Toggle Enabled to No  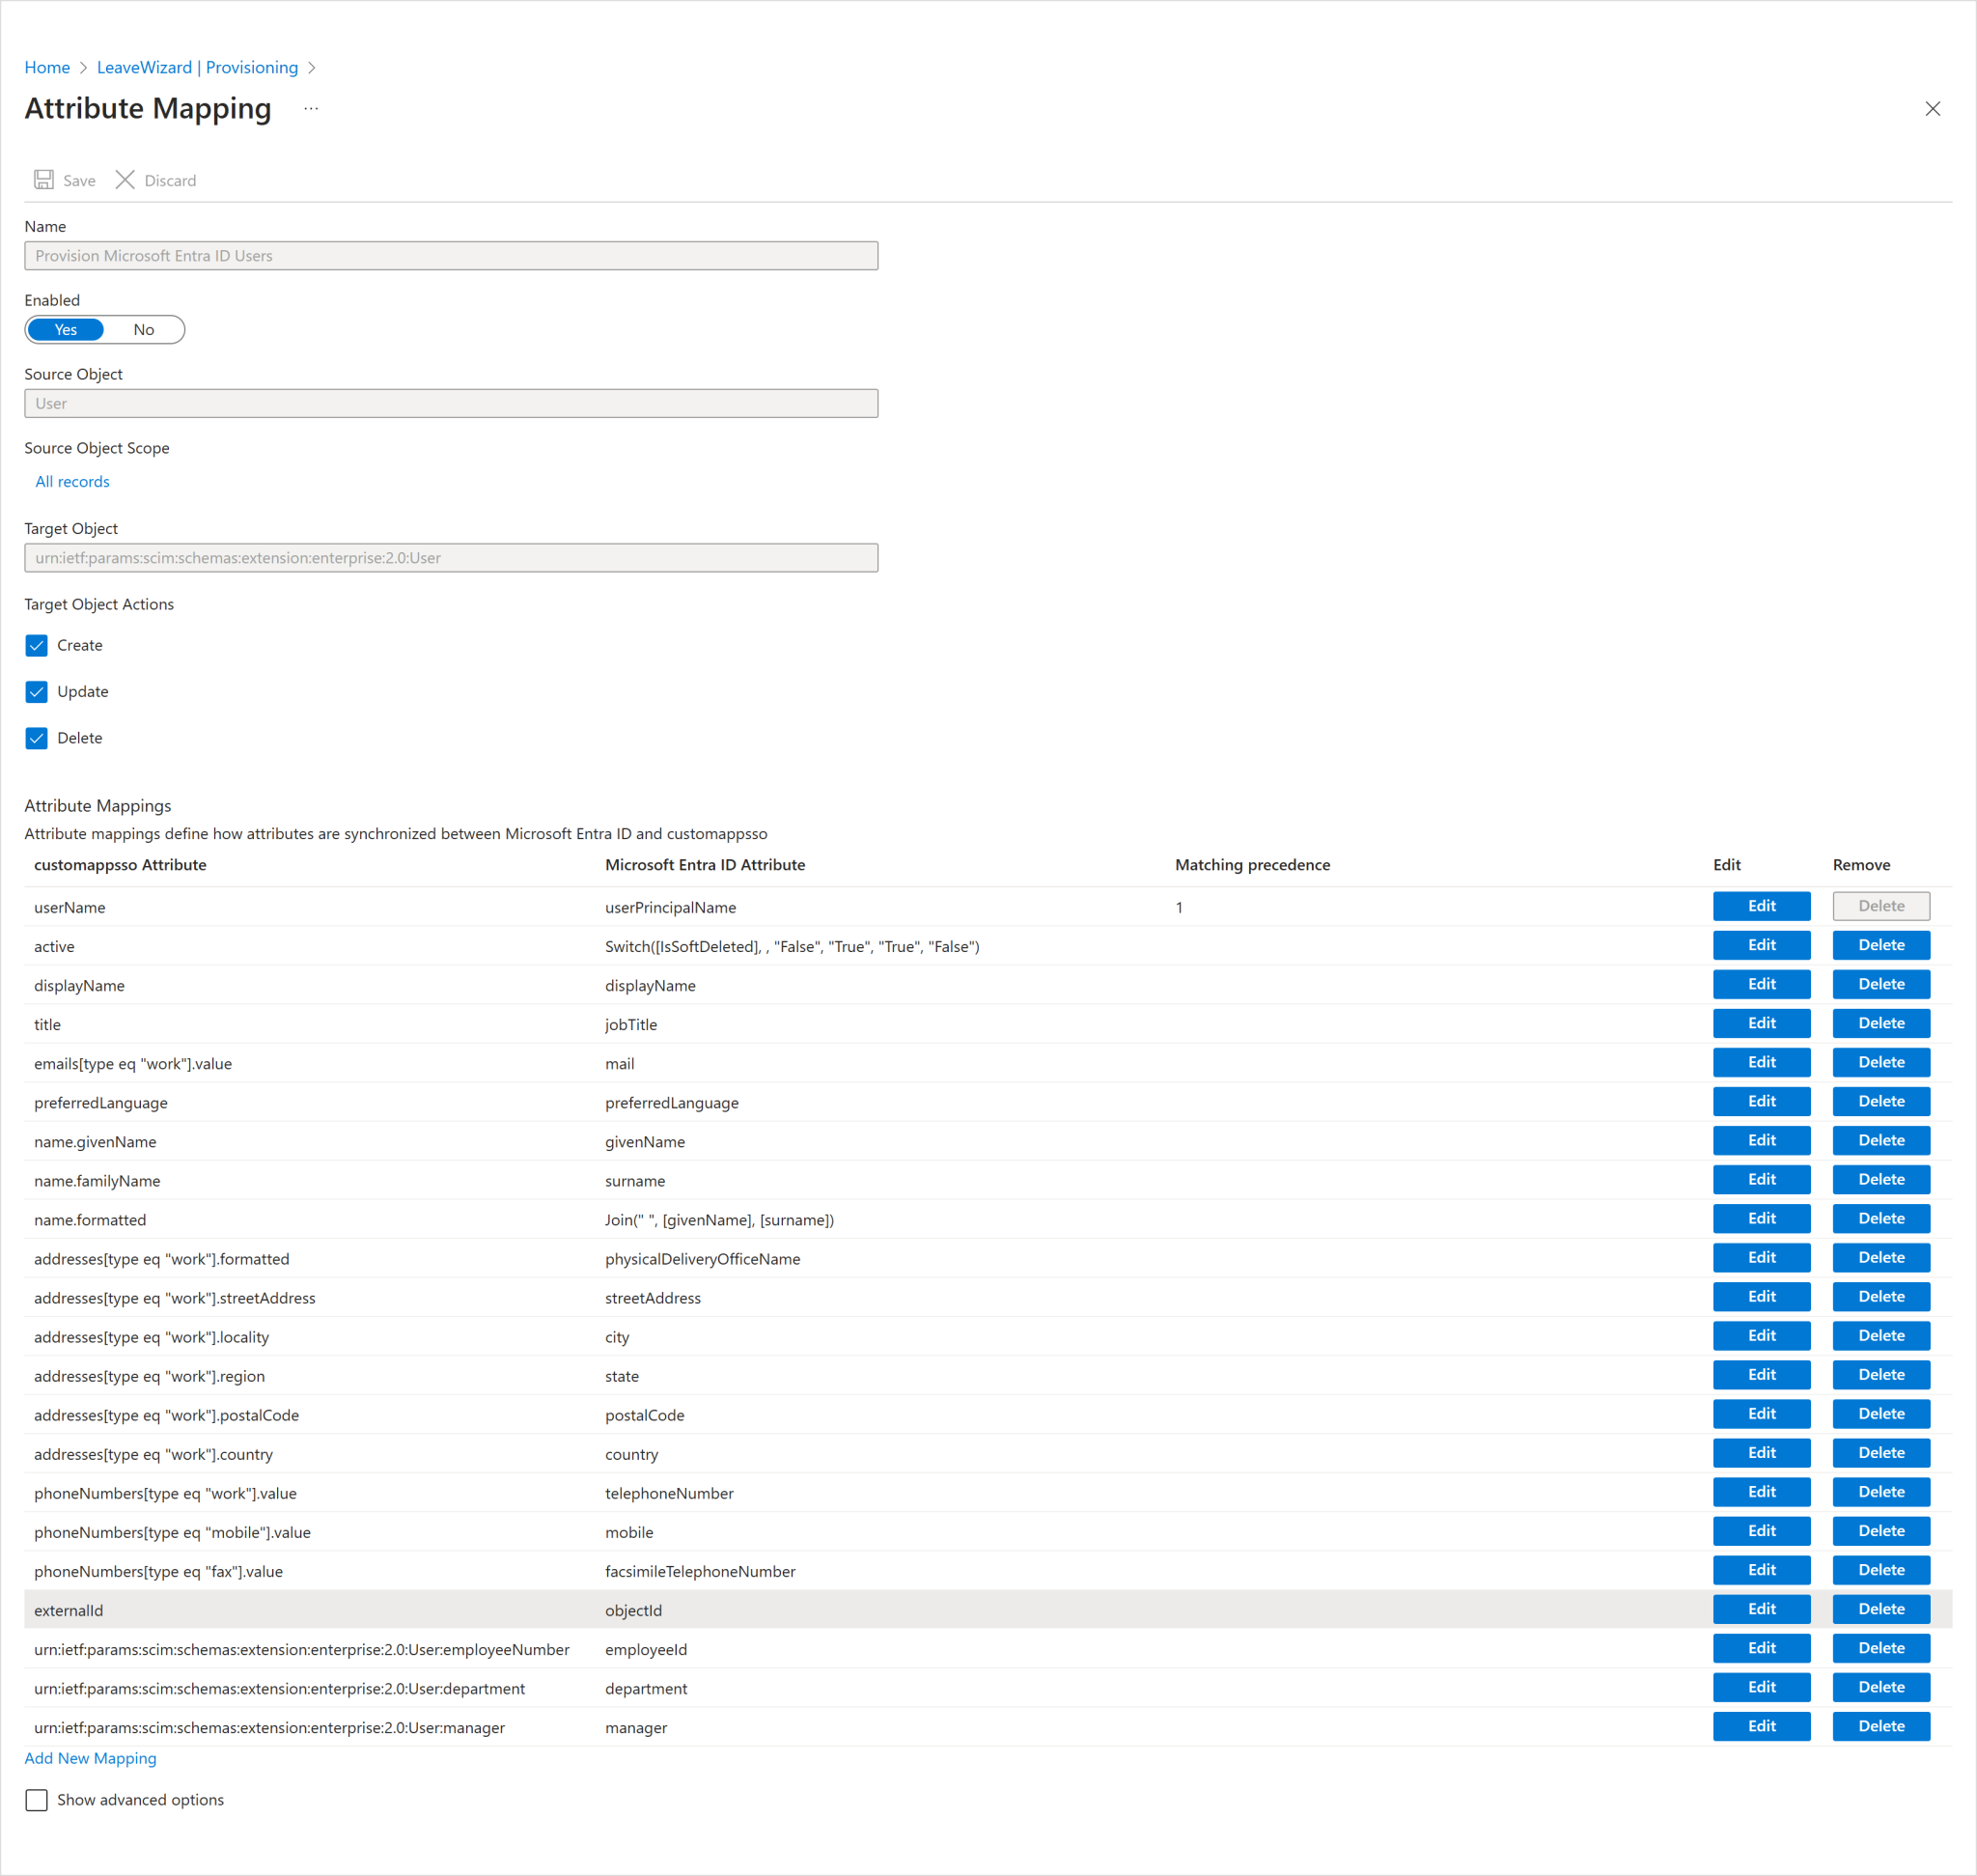point(144,330)
